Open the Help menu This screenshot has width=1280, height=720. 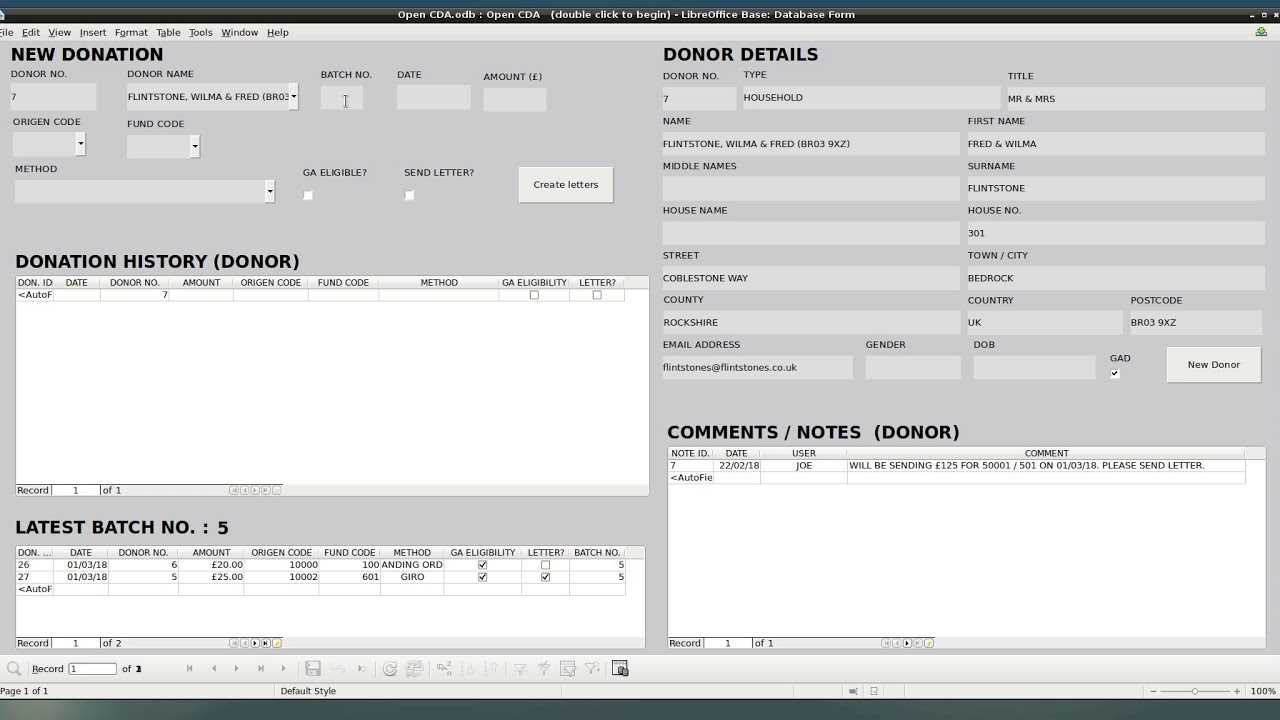click(x=278, y=33)
